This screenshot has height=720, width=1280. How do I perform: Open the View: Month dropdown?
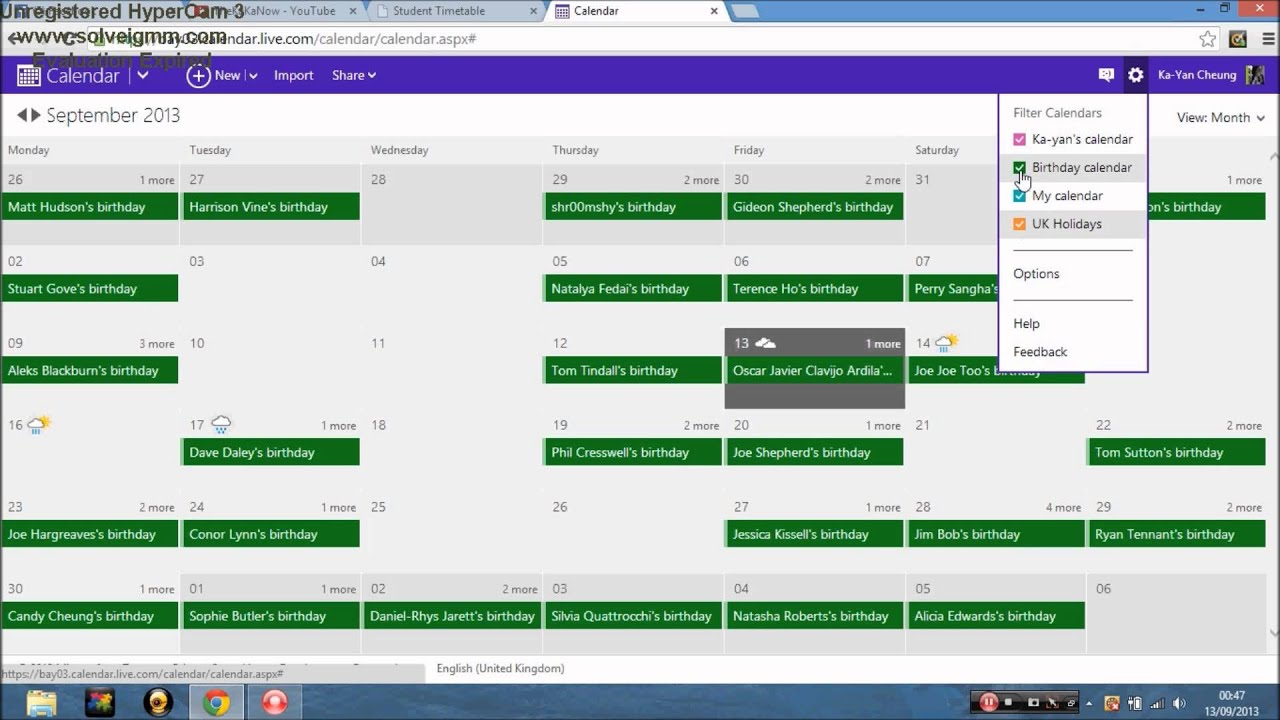[x=1218, y=117]
